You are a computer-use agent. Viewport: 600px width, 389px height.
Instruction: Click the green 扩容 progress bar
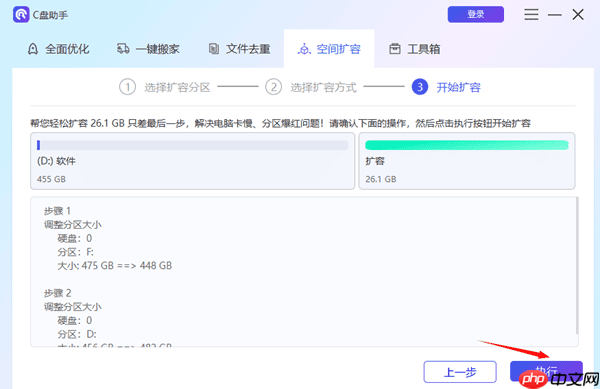tap(467, 145)
